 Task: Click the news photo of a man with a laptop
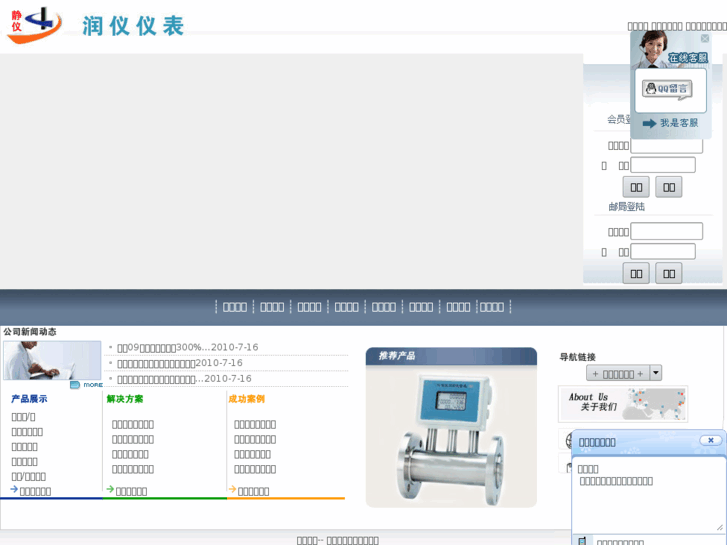click(x=52, y=360)
